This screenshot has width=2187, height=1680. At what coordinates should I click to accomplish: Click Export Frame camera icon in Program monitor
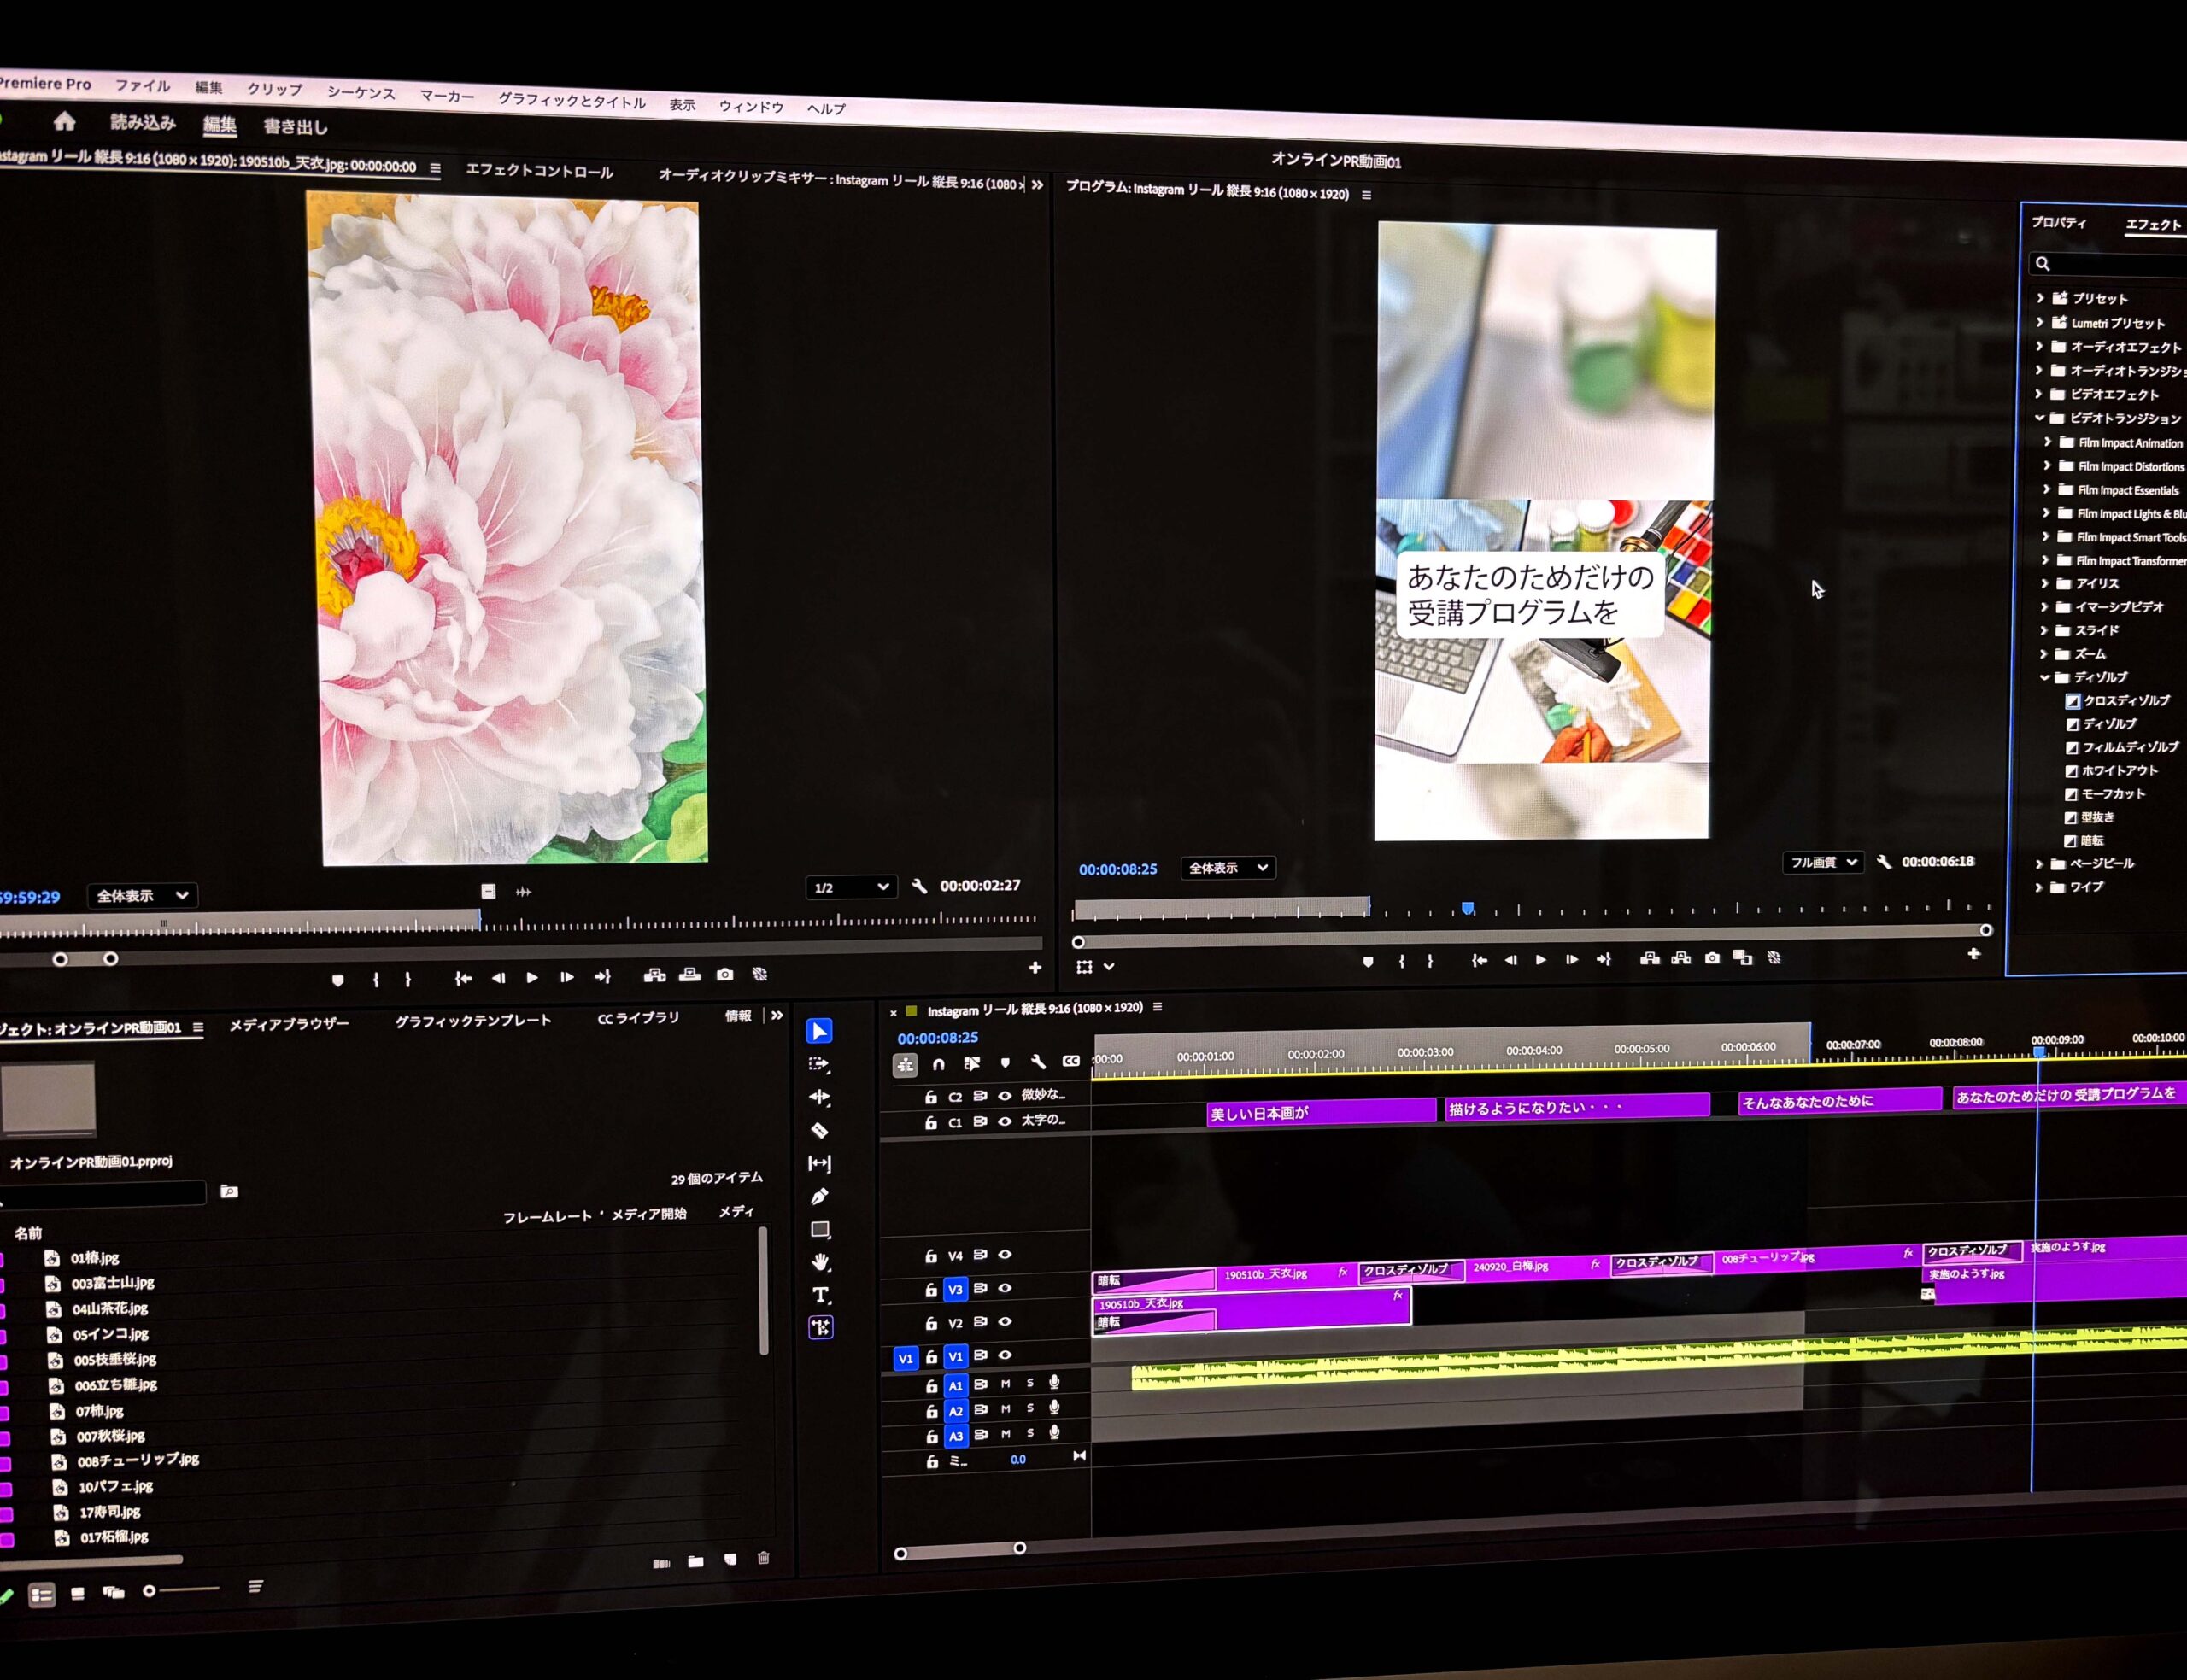pyautogui.click(x=1713, y=958)
